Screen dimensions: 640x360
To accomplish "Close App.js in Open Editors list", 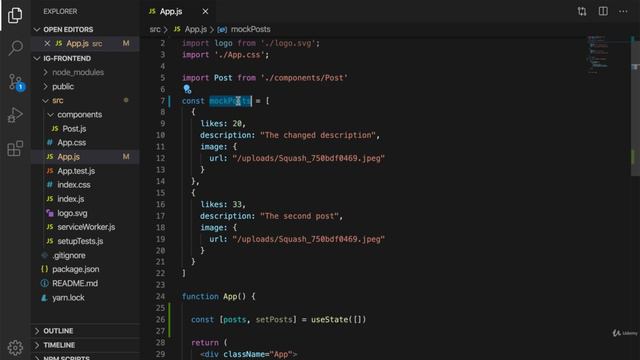I will pos(47,43).
